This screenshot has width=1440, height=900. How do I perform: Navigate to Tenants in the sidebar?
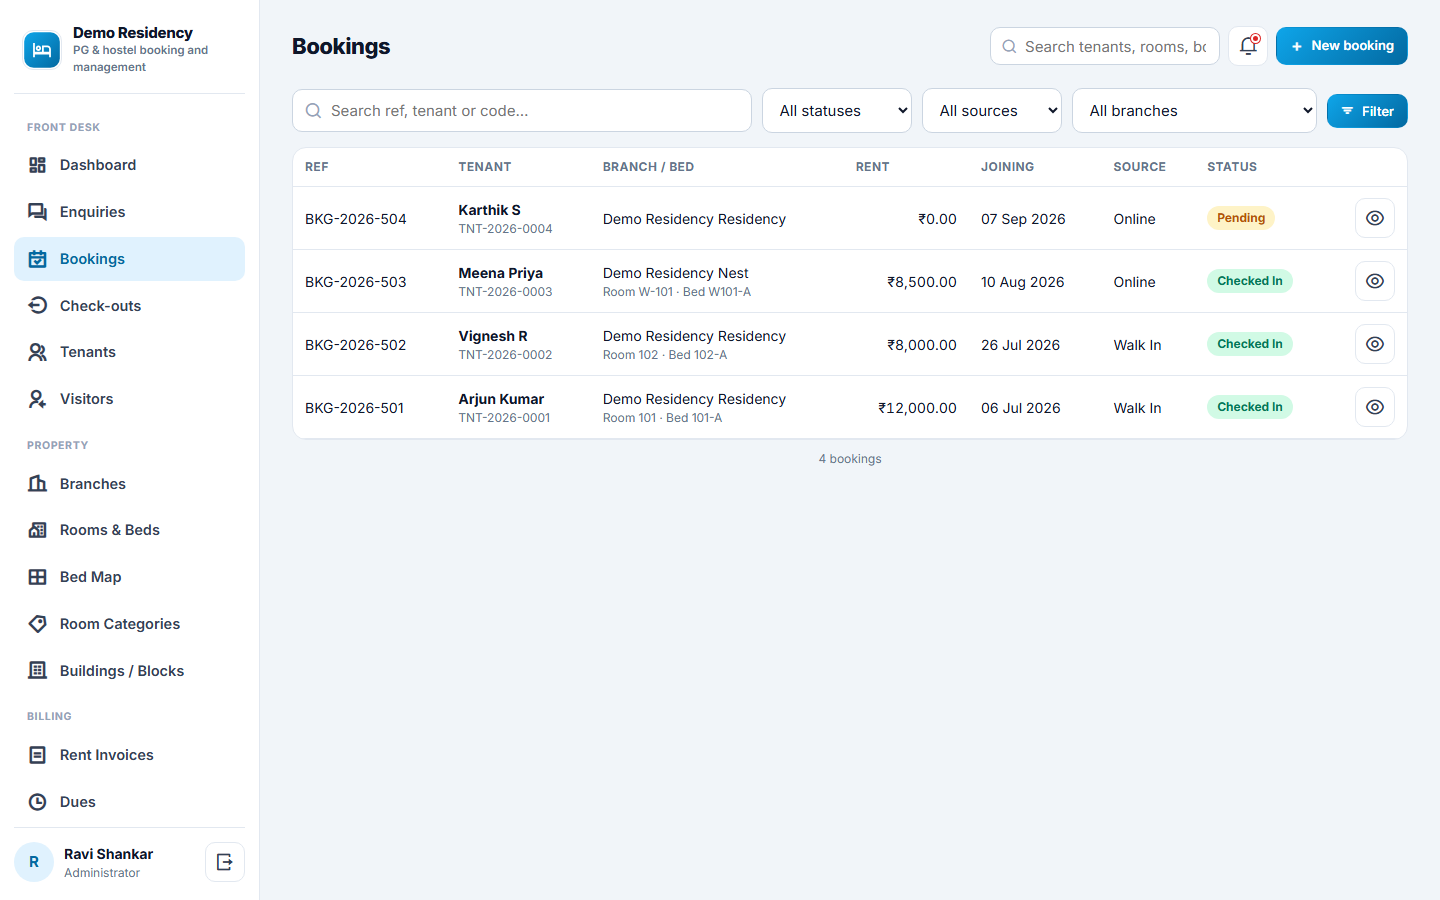[x=129, y=352]
